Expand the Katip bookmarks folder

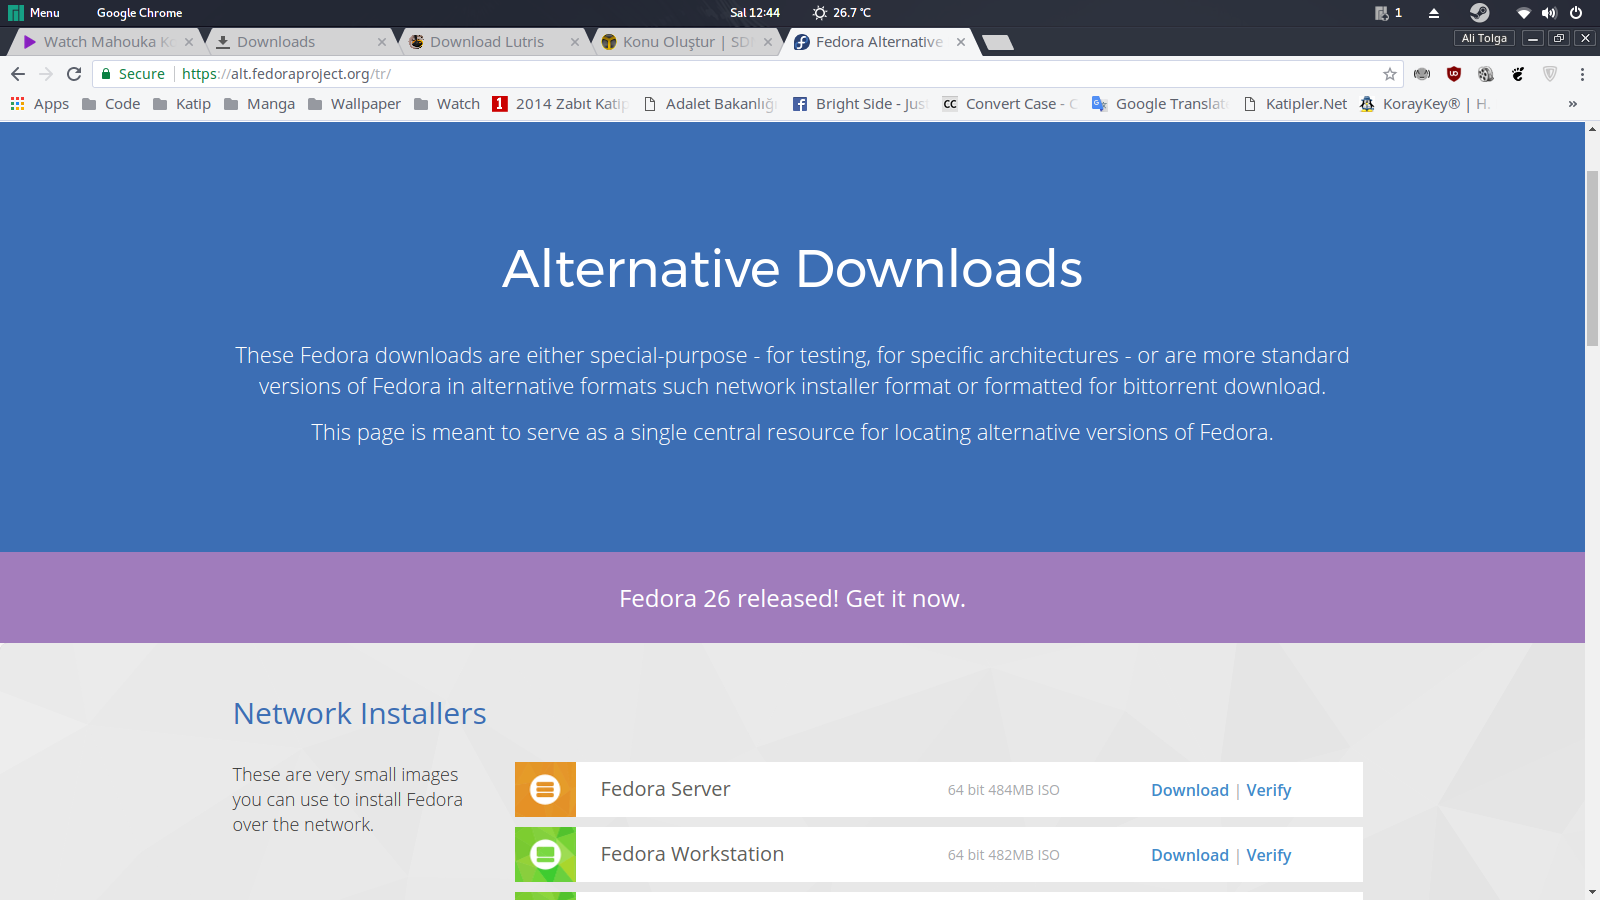[182, 104]
